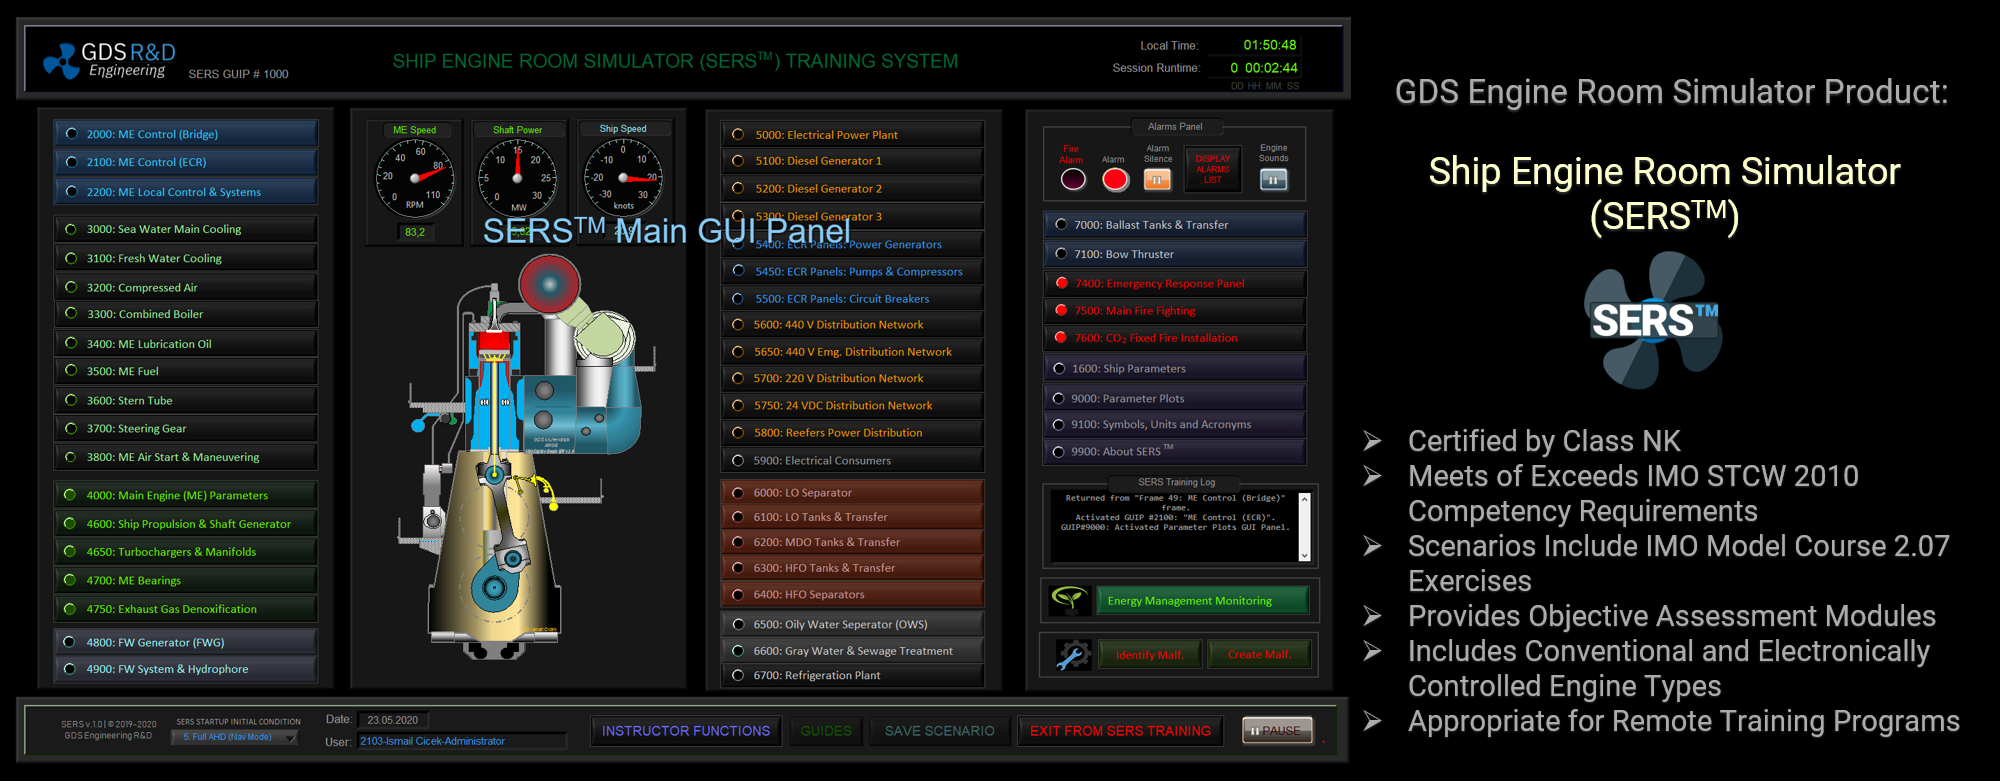Viewport: 2000px width, 781px height.
Task: Select the 7400: Emergency Response Panel radio button
Action: tap(1061, 283)
